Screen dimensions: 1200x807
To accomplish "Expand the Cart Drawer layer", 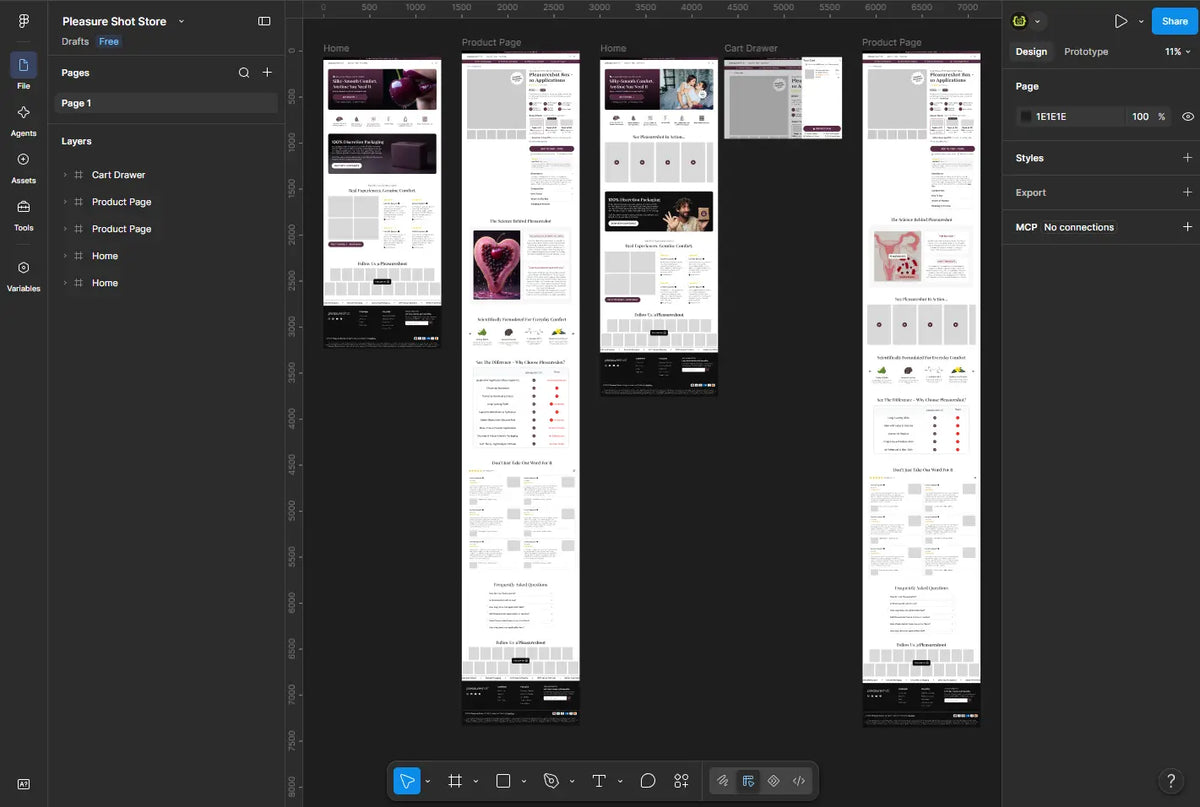I will tap(65, 175).
